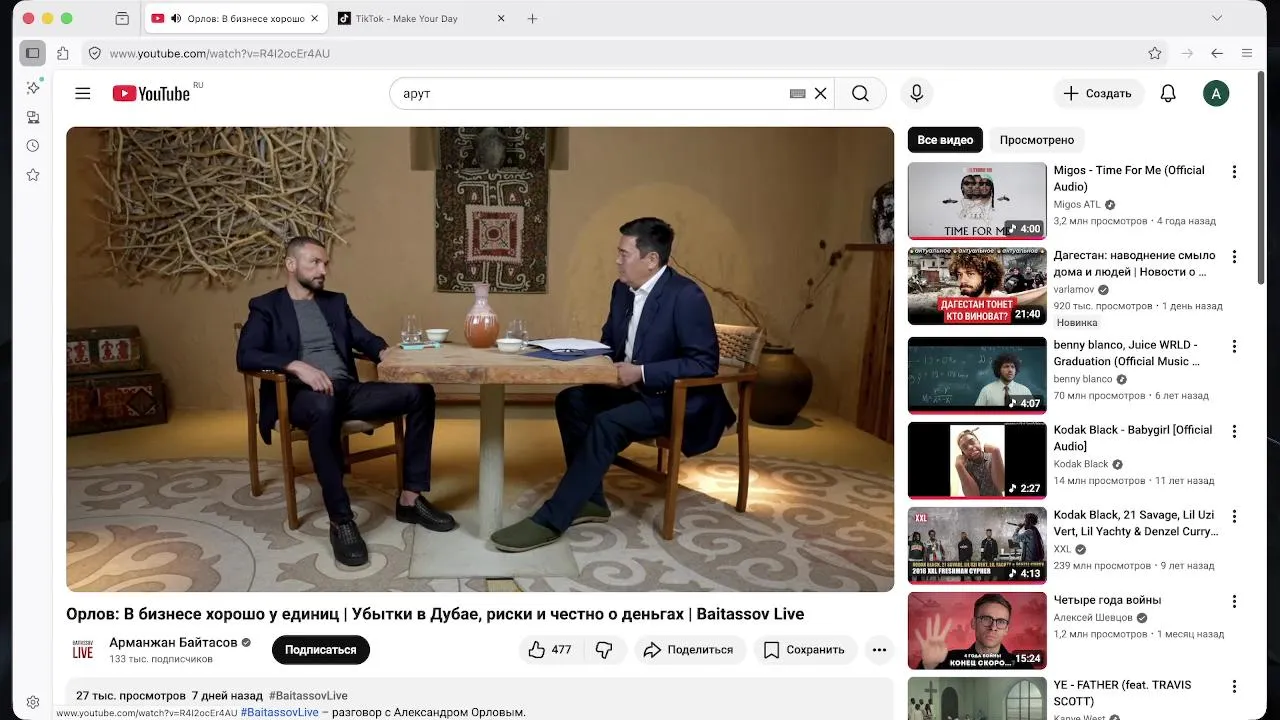This screenshot has width=1280, height=720.
Task: Click the Алексей Шевцов channel name
Action: point(1093,619)
